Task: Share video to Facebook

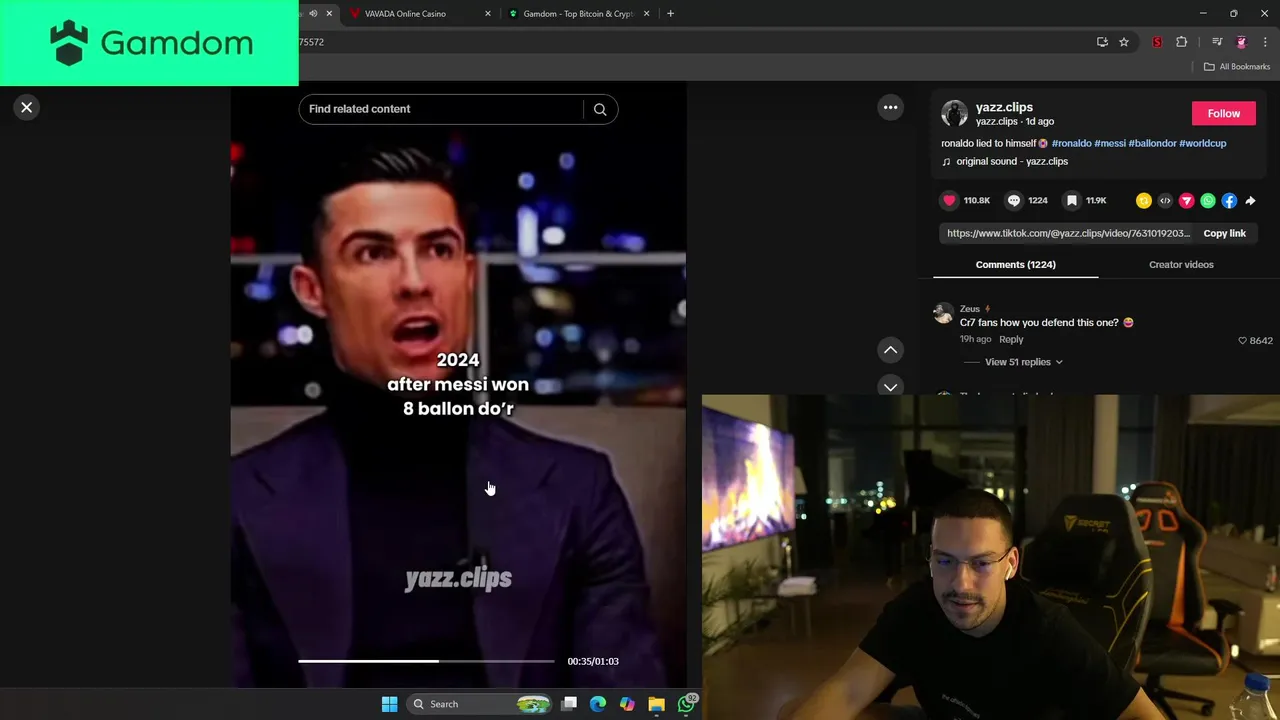Action: (1229, 201)
